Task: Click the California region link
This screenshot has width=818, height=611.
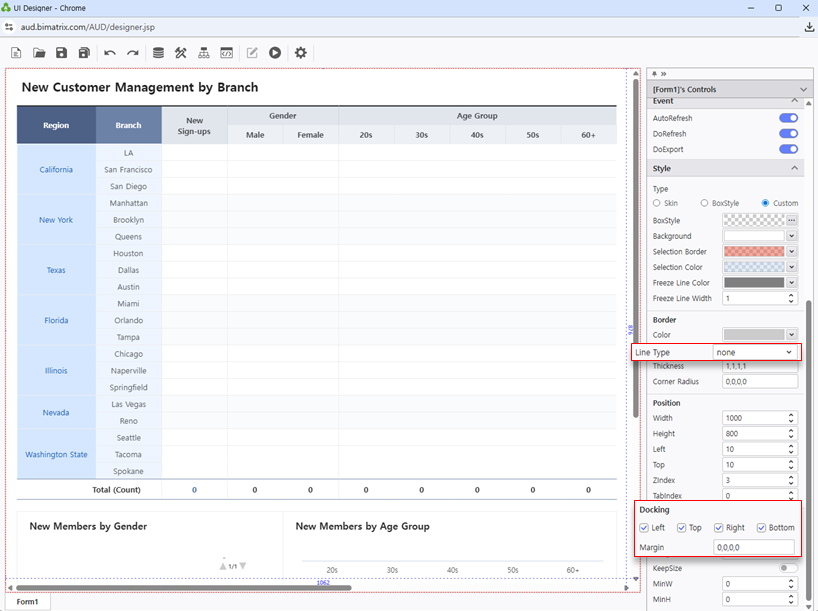Action: [x=56, y=170]
